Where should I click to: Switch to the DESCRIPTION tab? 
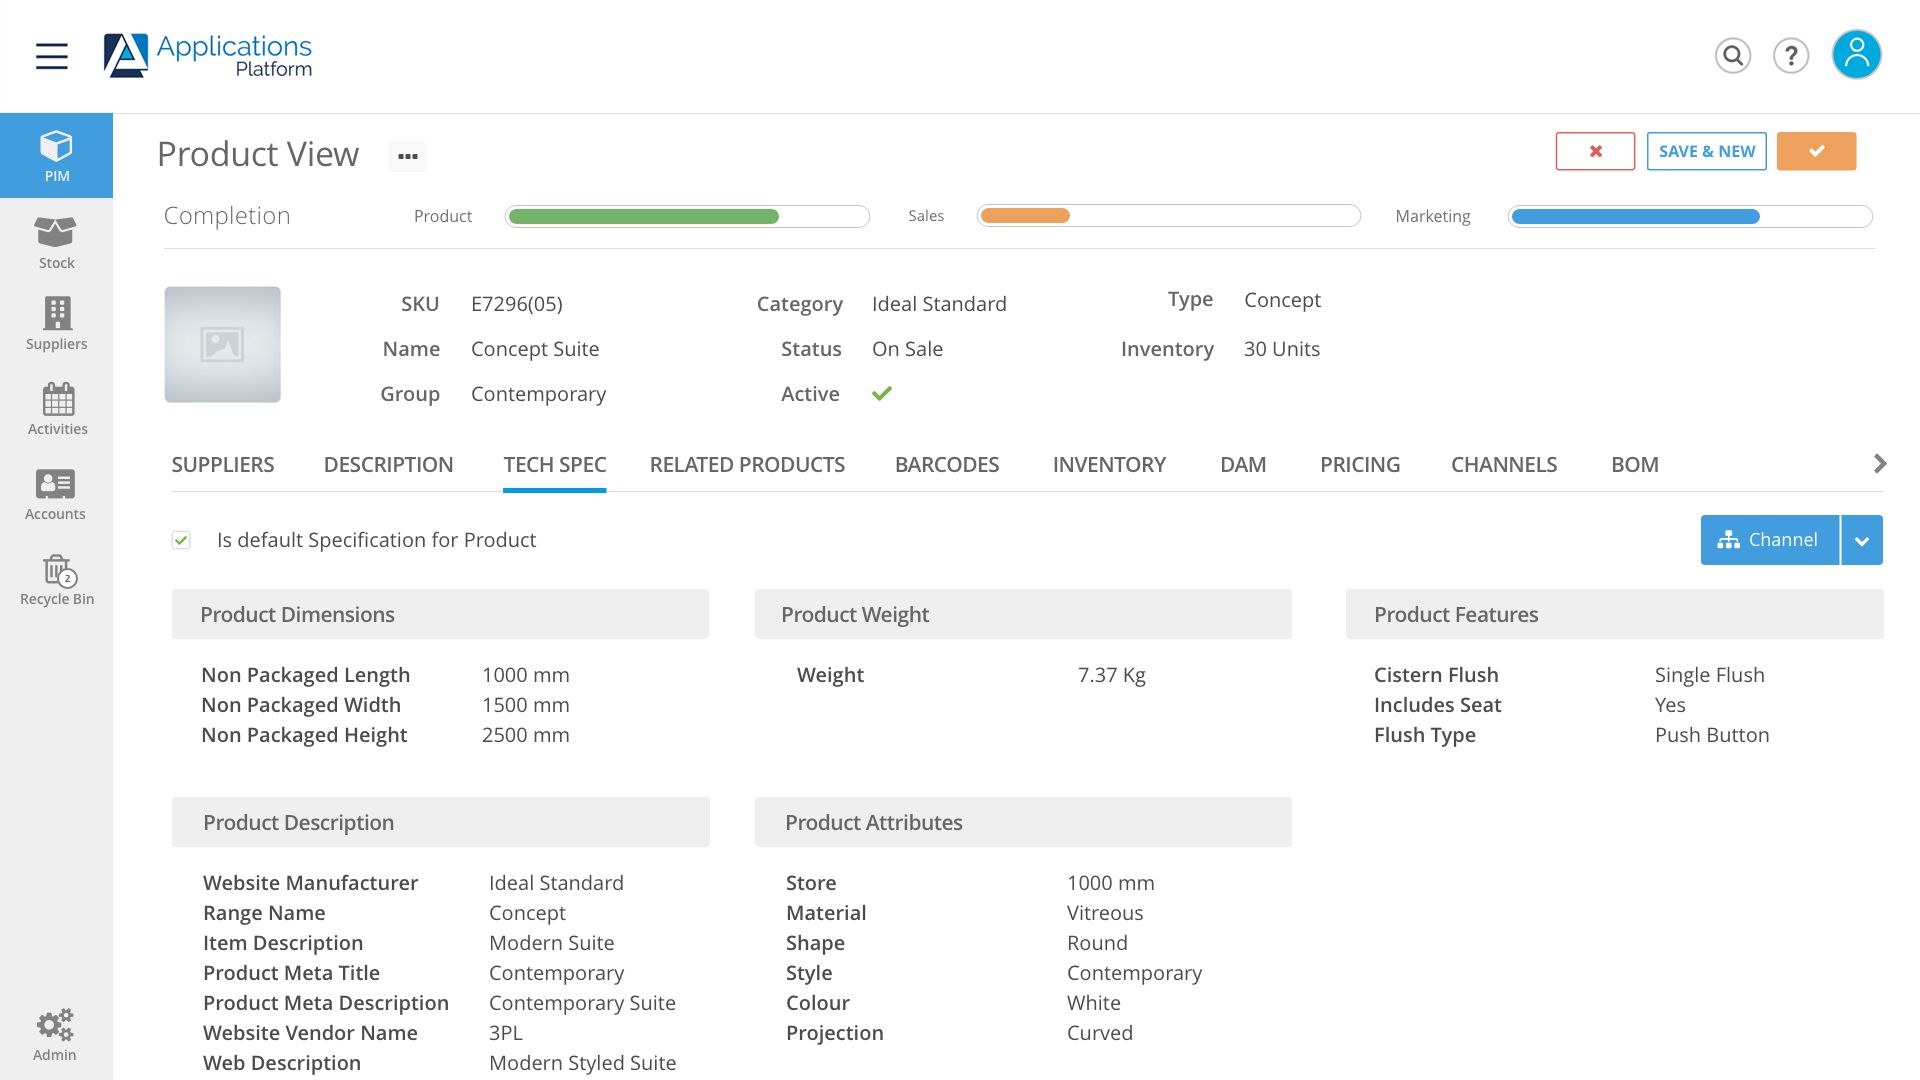388,465
